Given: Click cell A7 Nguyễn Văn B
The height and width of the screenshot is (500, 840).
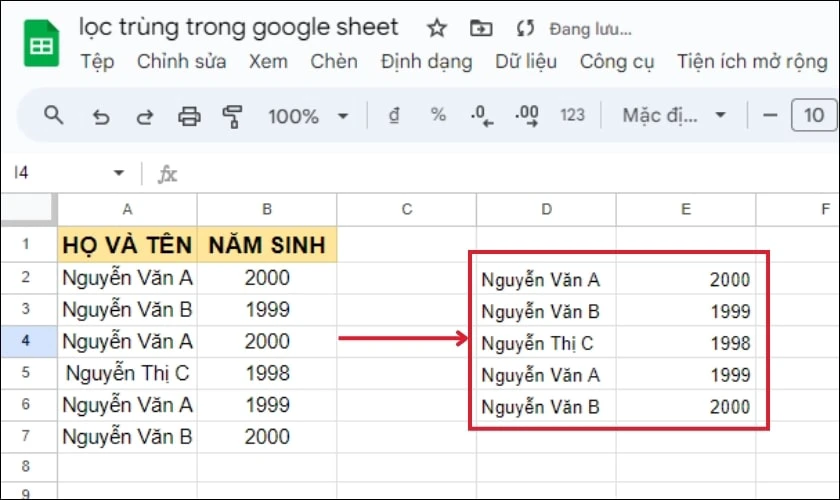Looking at the screenshot, I should click(127, 436).
